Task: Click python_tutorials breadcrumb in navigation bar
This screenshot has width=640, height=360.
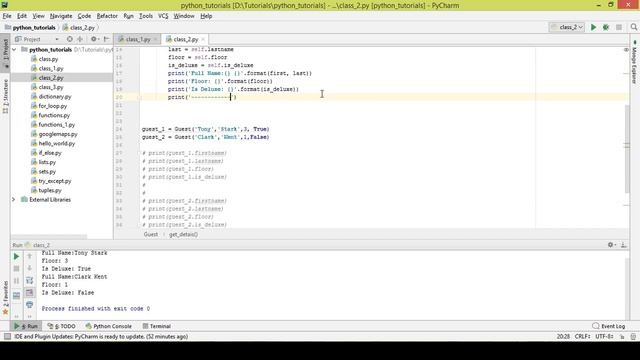Action: pos(34,27)
